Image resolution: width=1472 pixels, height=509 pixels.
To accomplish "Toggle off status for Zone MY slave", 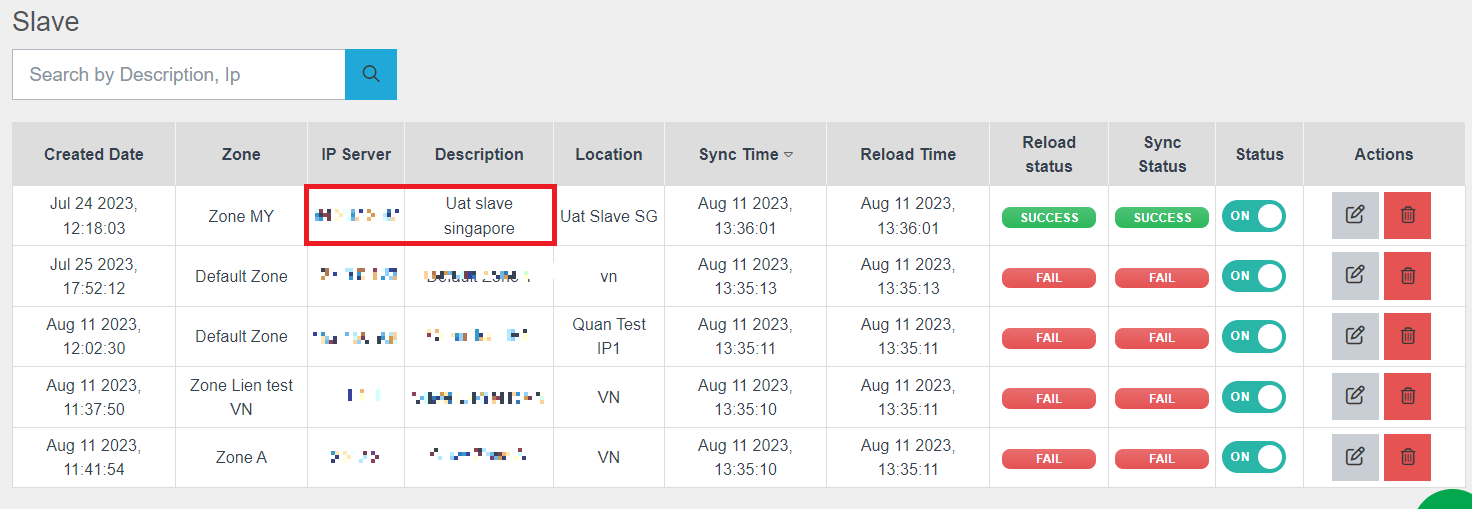I will [x=1254, y=216].
